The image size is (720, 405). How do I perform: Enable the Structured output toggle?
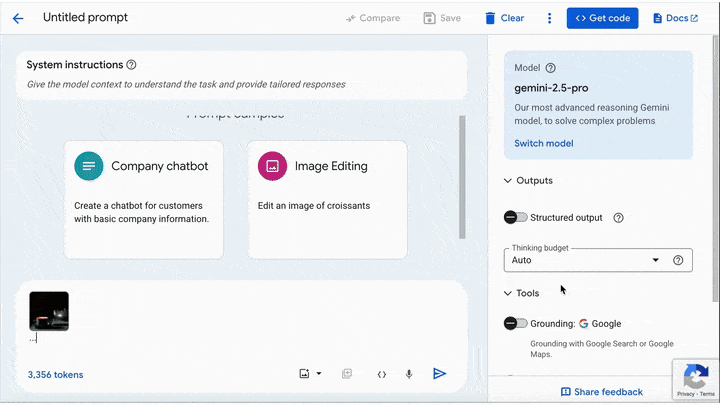(x=516, y=217)
